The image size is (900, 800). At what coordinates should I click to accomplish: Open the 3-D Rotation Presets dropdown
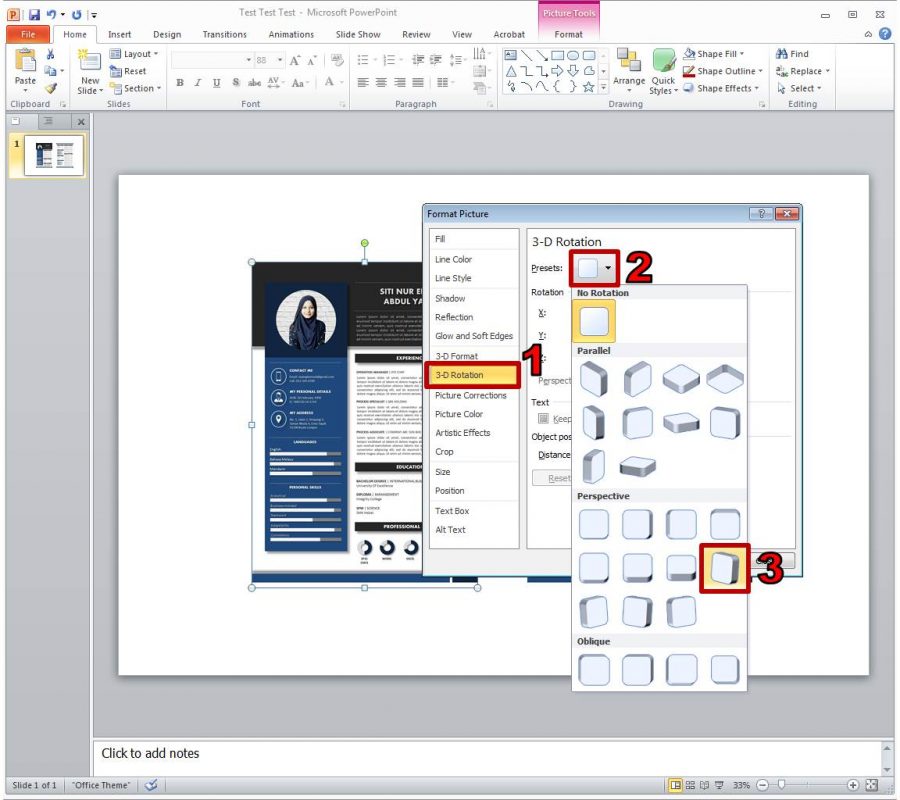(x=596, y=268)
